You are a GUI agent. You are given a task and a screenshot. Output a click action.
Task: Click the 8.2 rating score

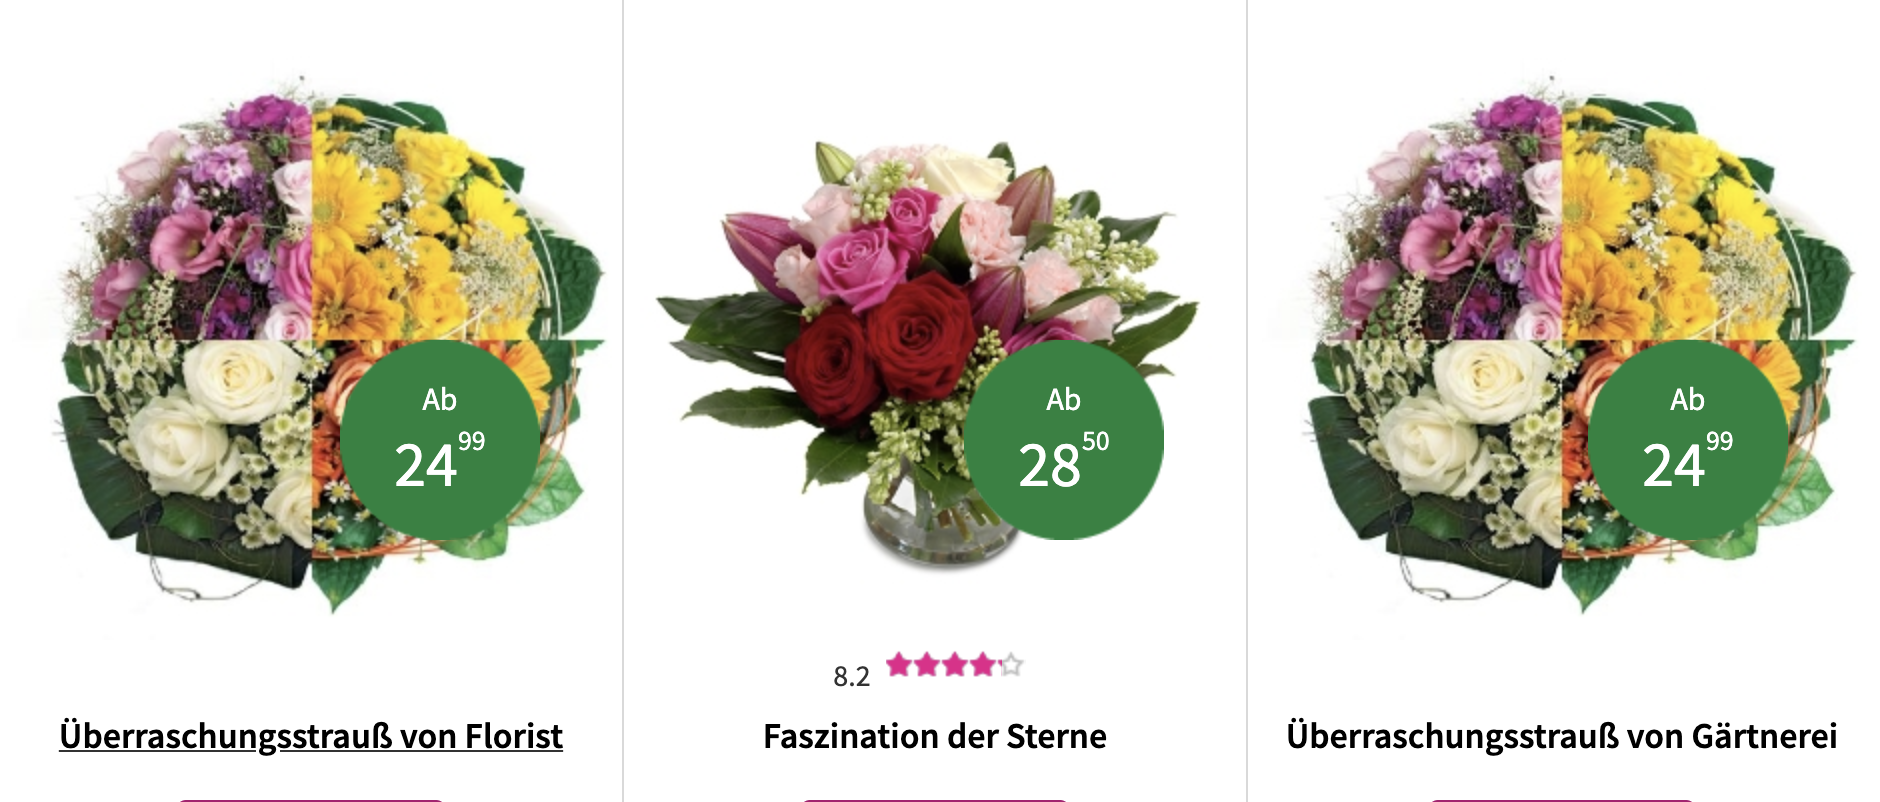tap(851, 677)
